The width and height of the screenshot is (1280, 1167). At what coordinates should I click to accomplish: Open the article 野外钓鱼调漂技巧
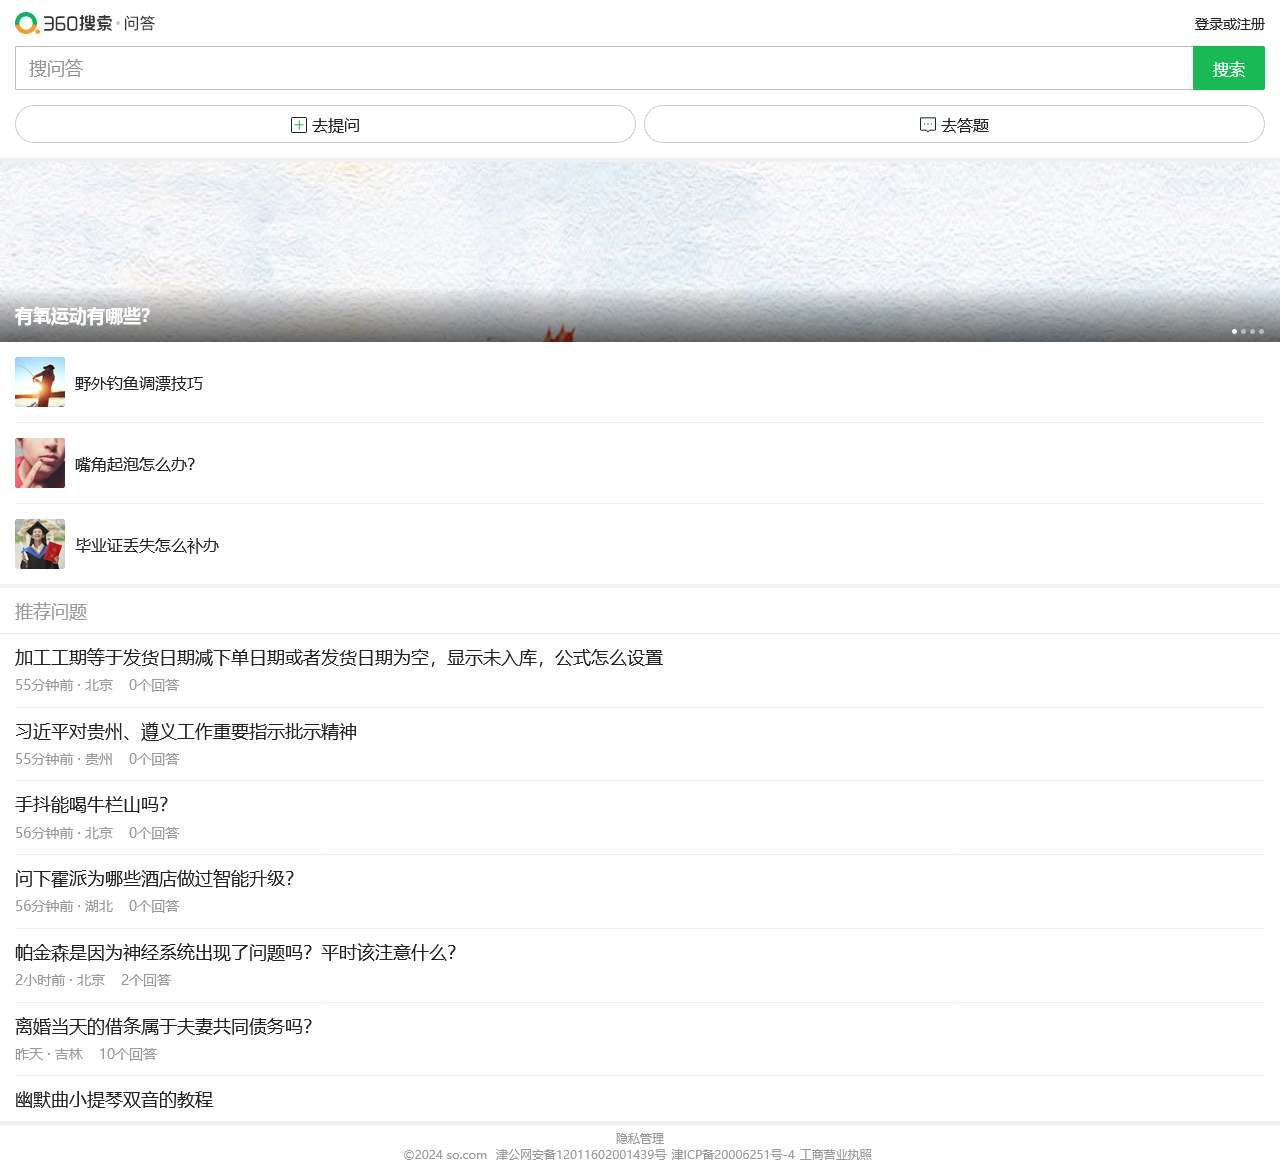tap(139, 383)
